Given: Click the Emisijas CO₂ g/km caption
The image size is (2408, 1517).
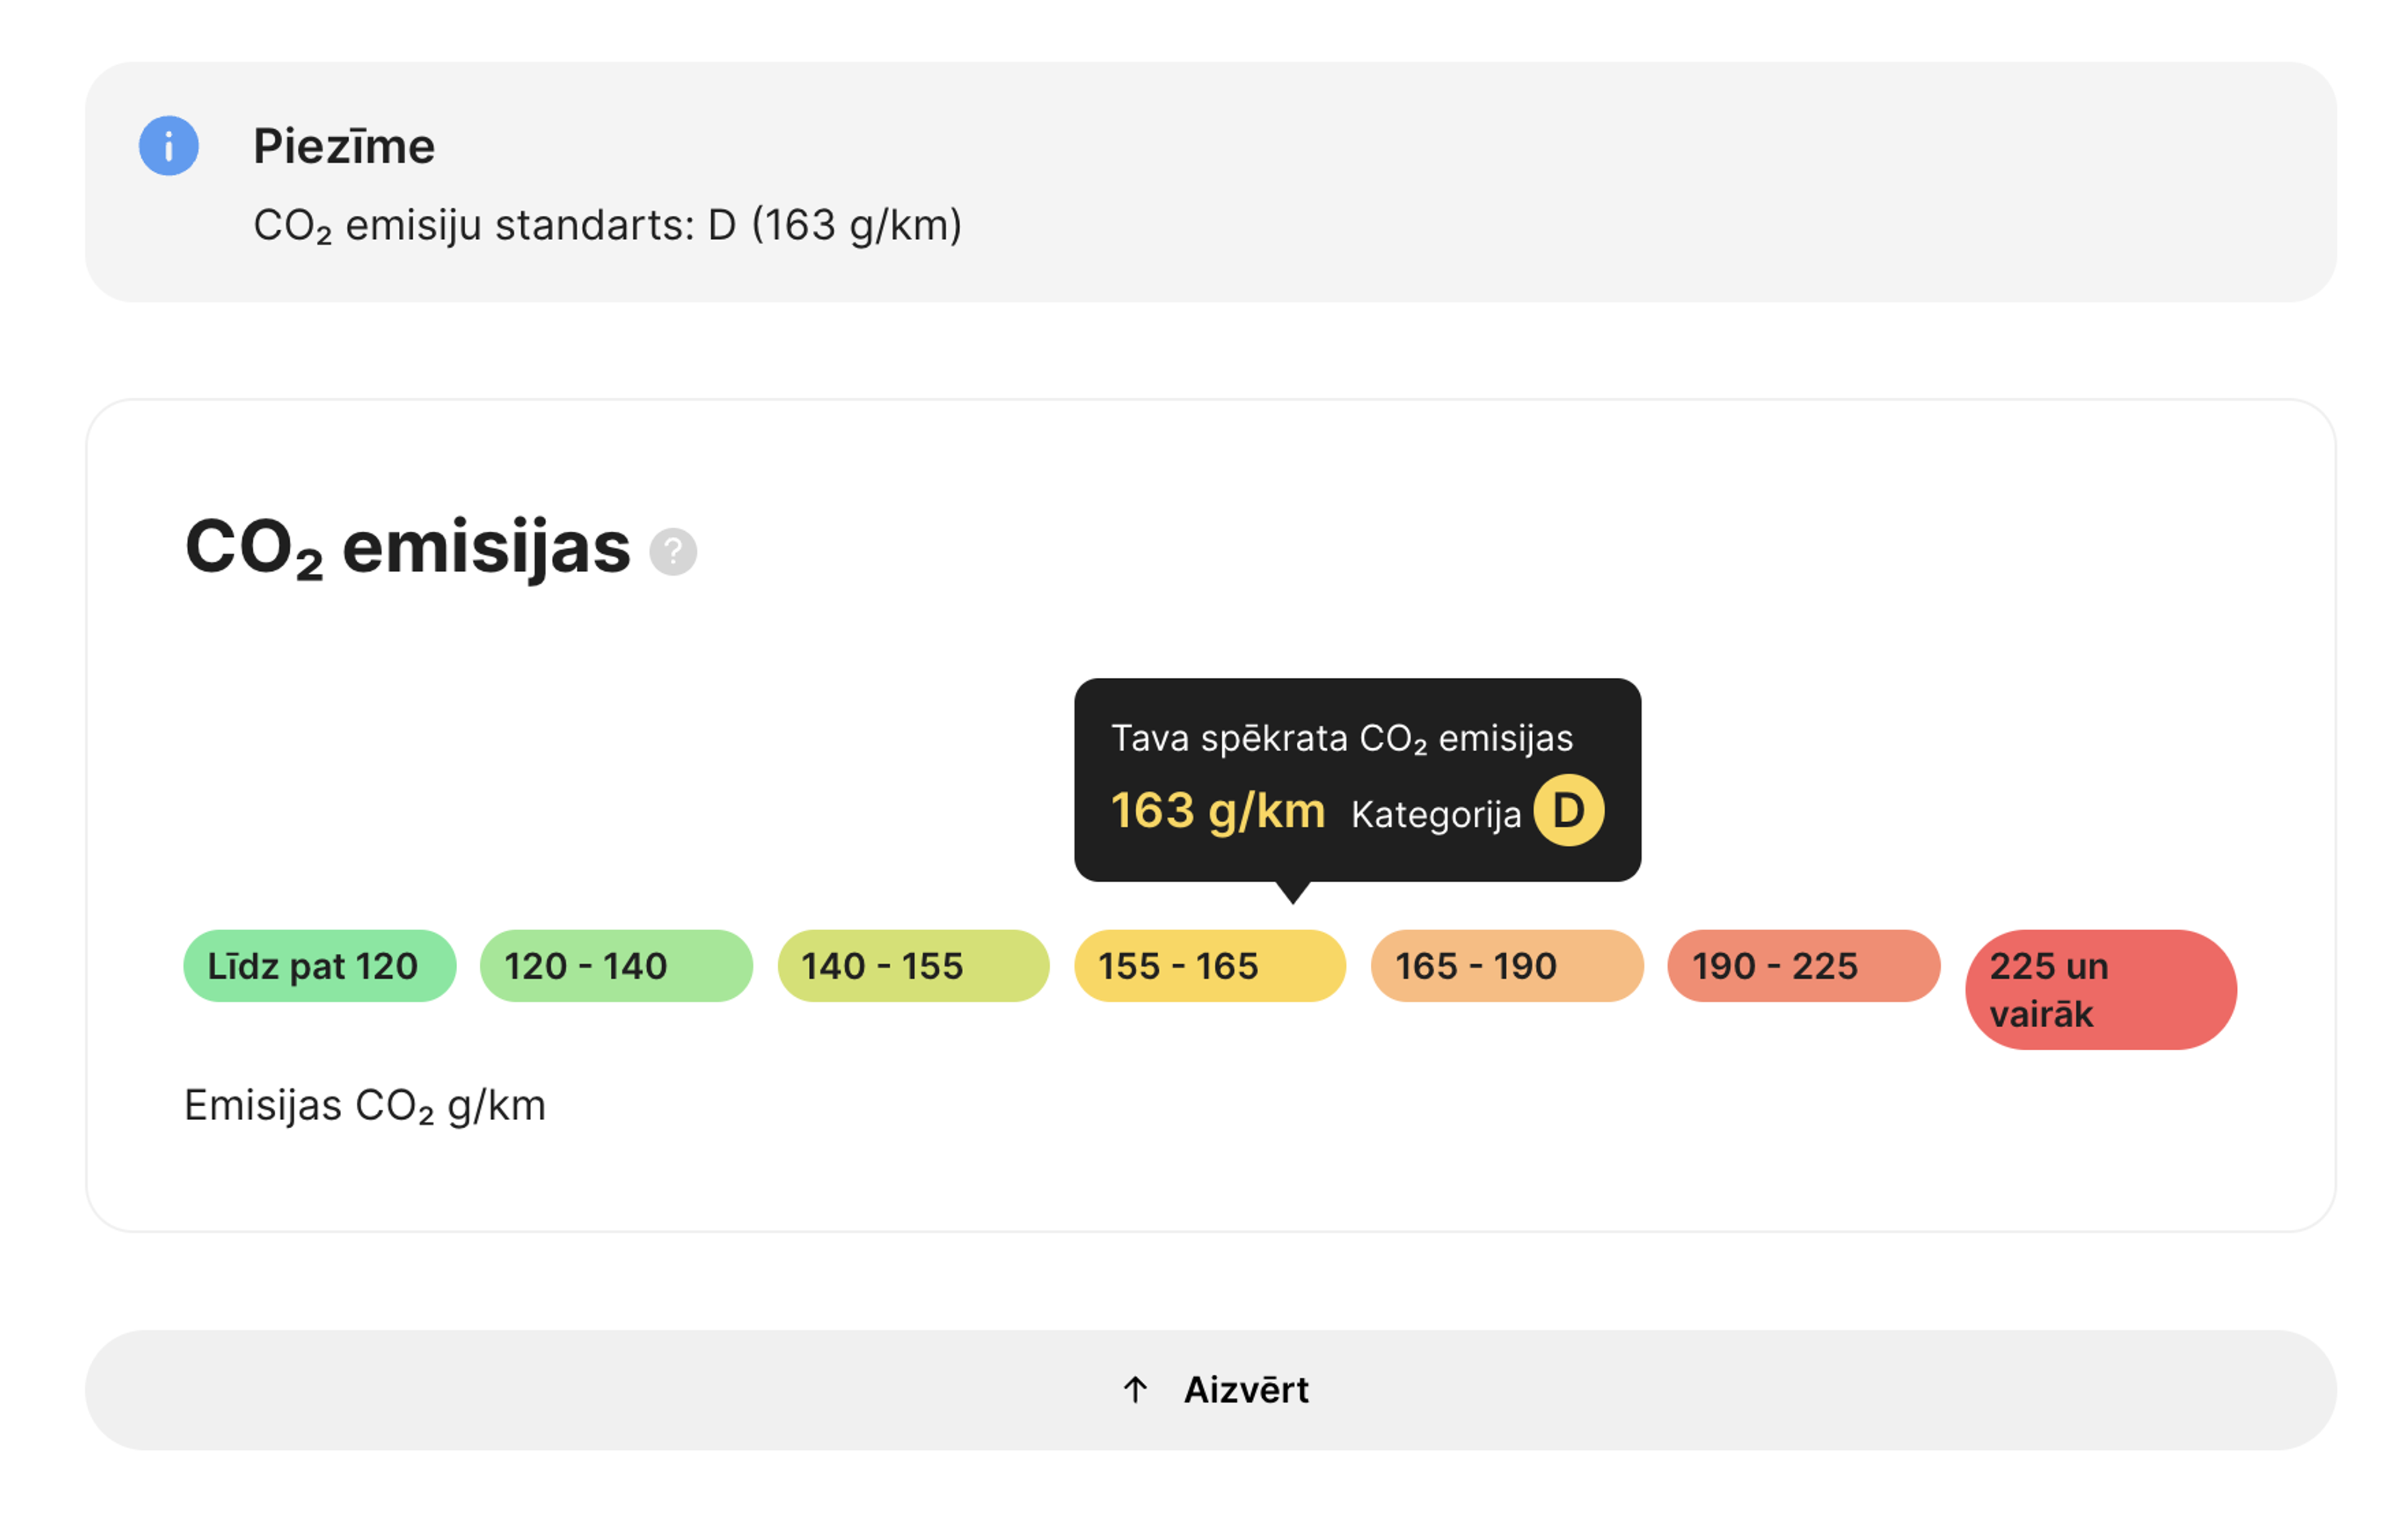Looking at the screenshot, I should [x=365, y=1106].
